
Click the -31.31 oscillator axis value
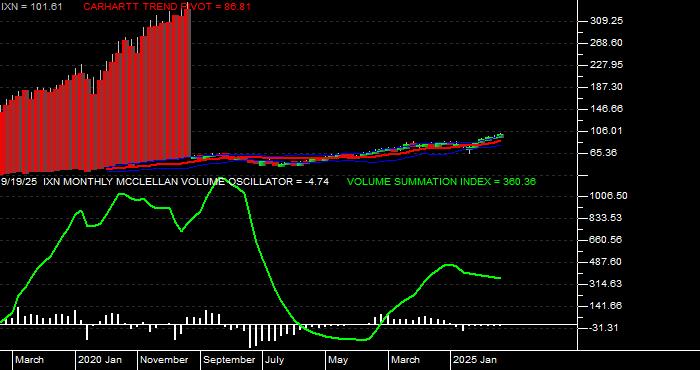point(604,328)
